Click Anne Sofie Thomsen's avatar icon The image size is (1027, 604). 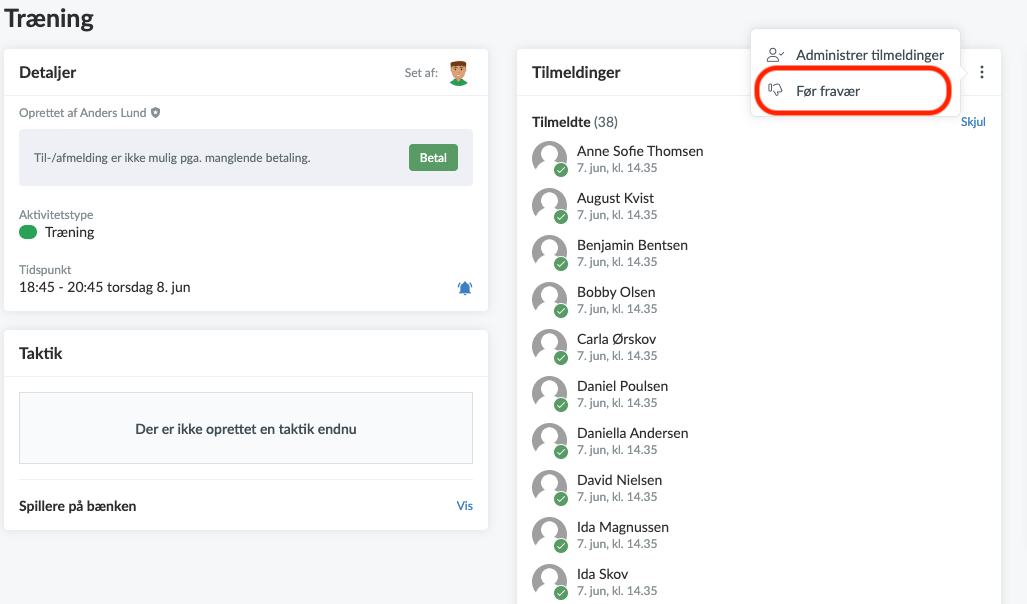coord(549,158)
